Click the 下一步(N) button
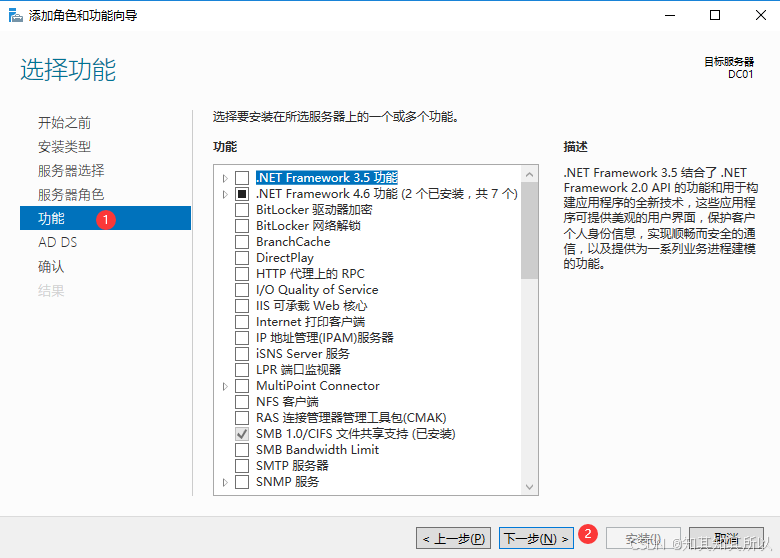This screenshot has height=558, width=780. point(536,538)
